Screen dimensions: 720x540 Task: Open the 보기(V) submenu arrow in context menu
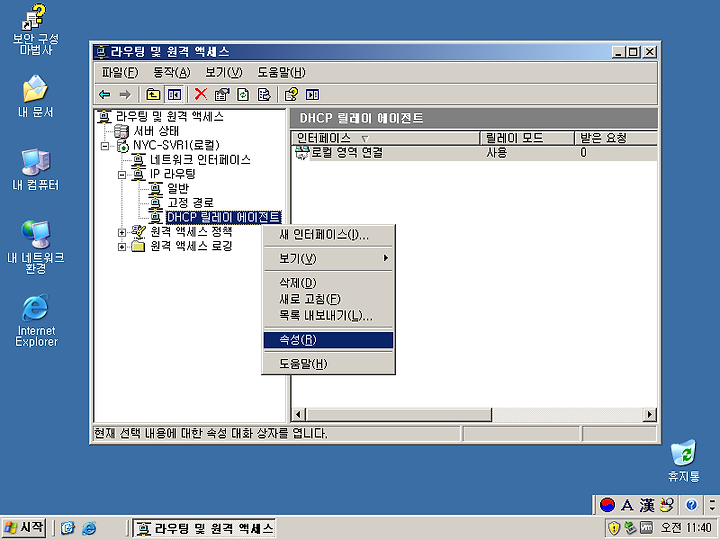[x=386, y=259]
